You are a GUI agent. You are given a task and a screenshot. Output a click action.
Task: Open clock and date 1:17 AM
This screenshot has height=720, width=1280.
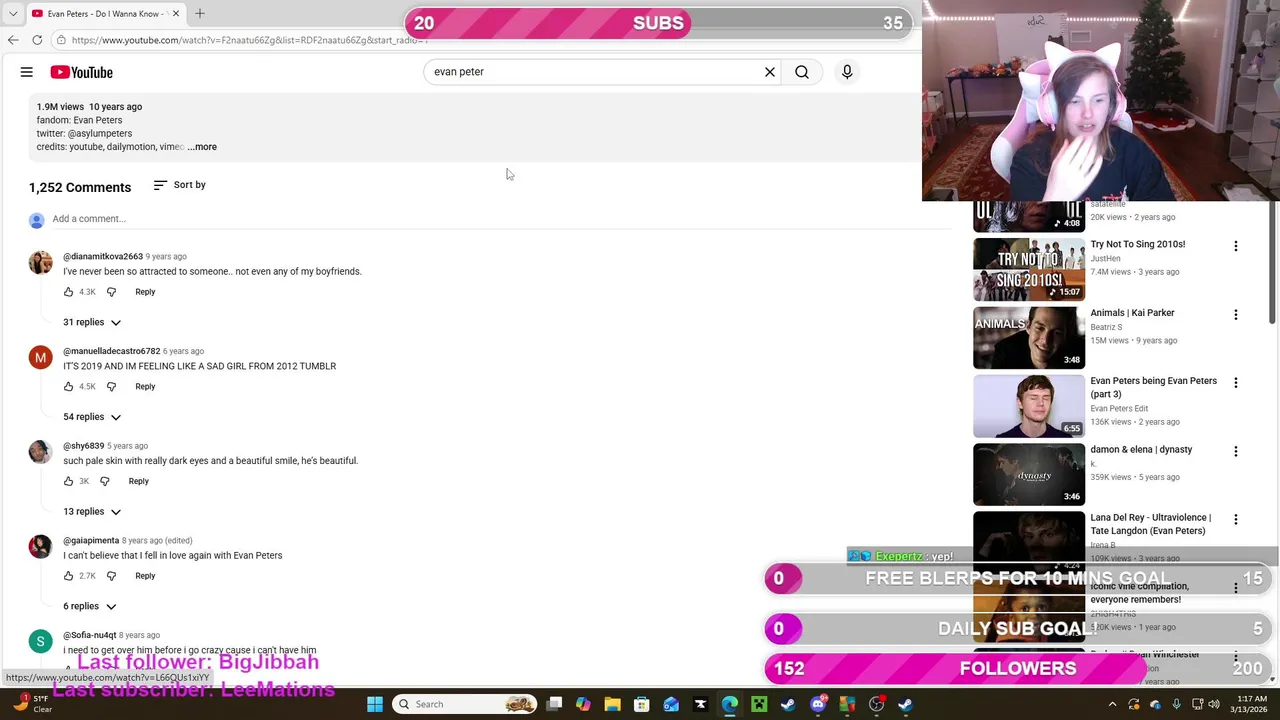tap(1248, 704)
